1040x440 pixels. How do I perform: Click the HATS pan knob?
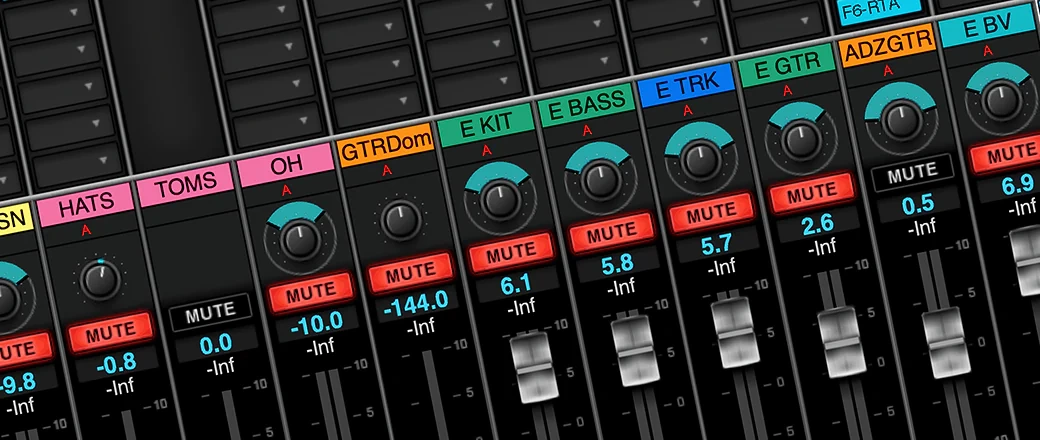pyautogui.click(x=100, y=279)
